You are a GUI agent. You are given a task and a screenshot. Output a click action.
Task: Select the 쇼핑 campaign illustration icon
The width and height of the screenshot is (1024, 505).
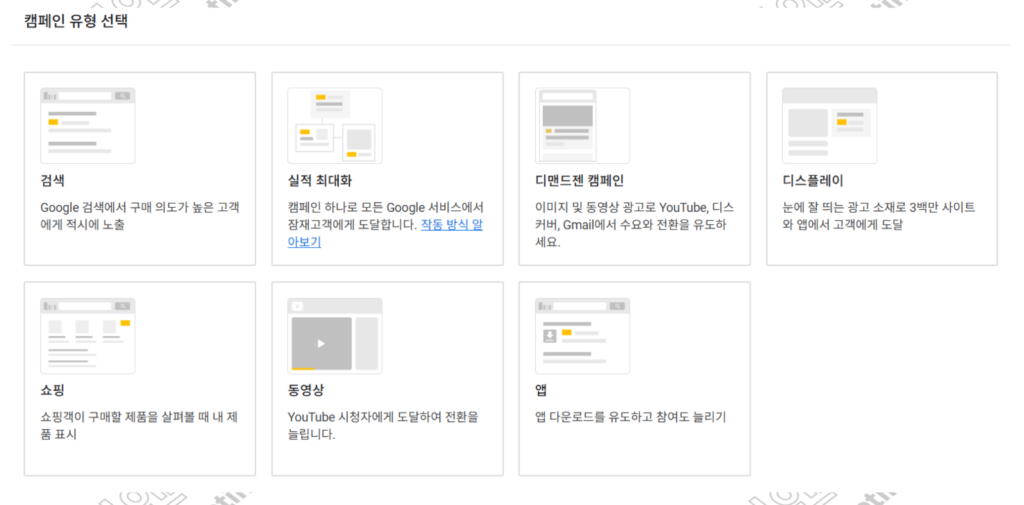click(x=88, y=336)
